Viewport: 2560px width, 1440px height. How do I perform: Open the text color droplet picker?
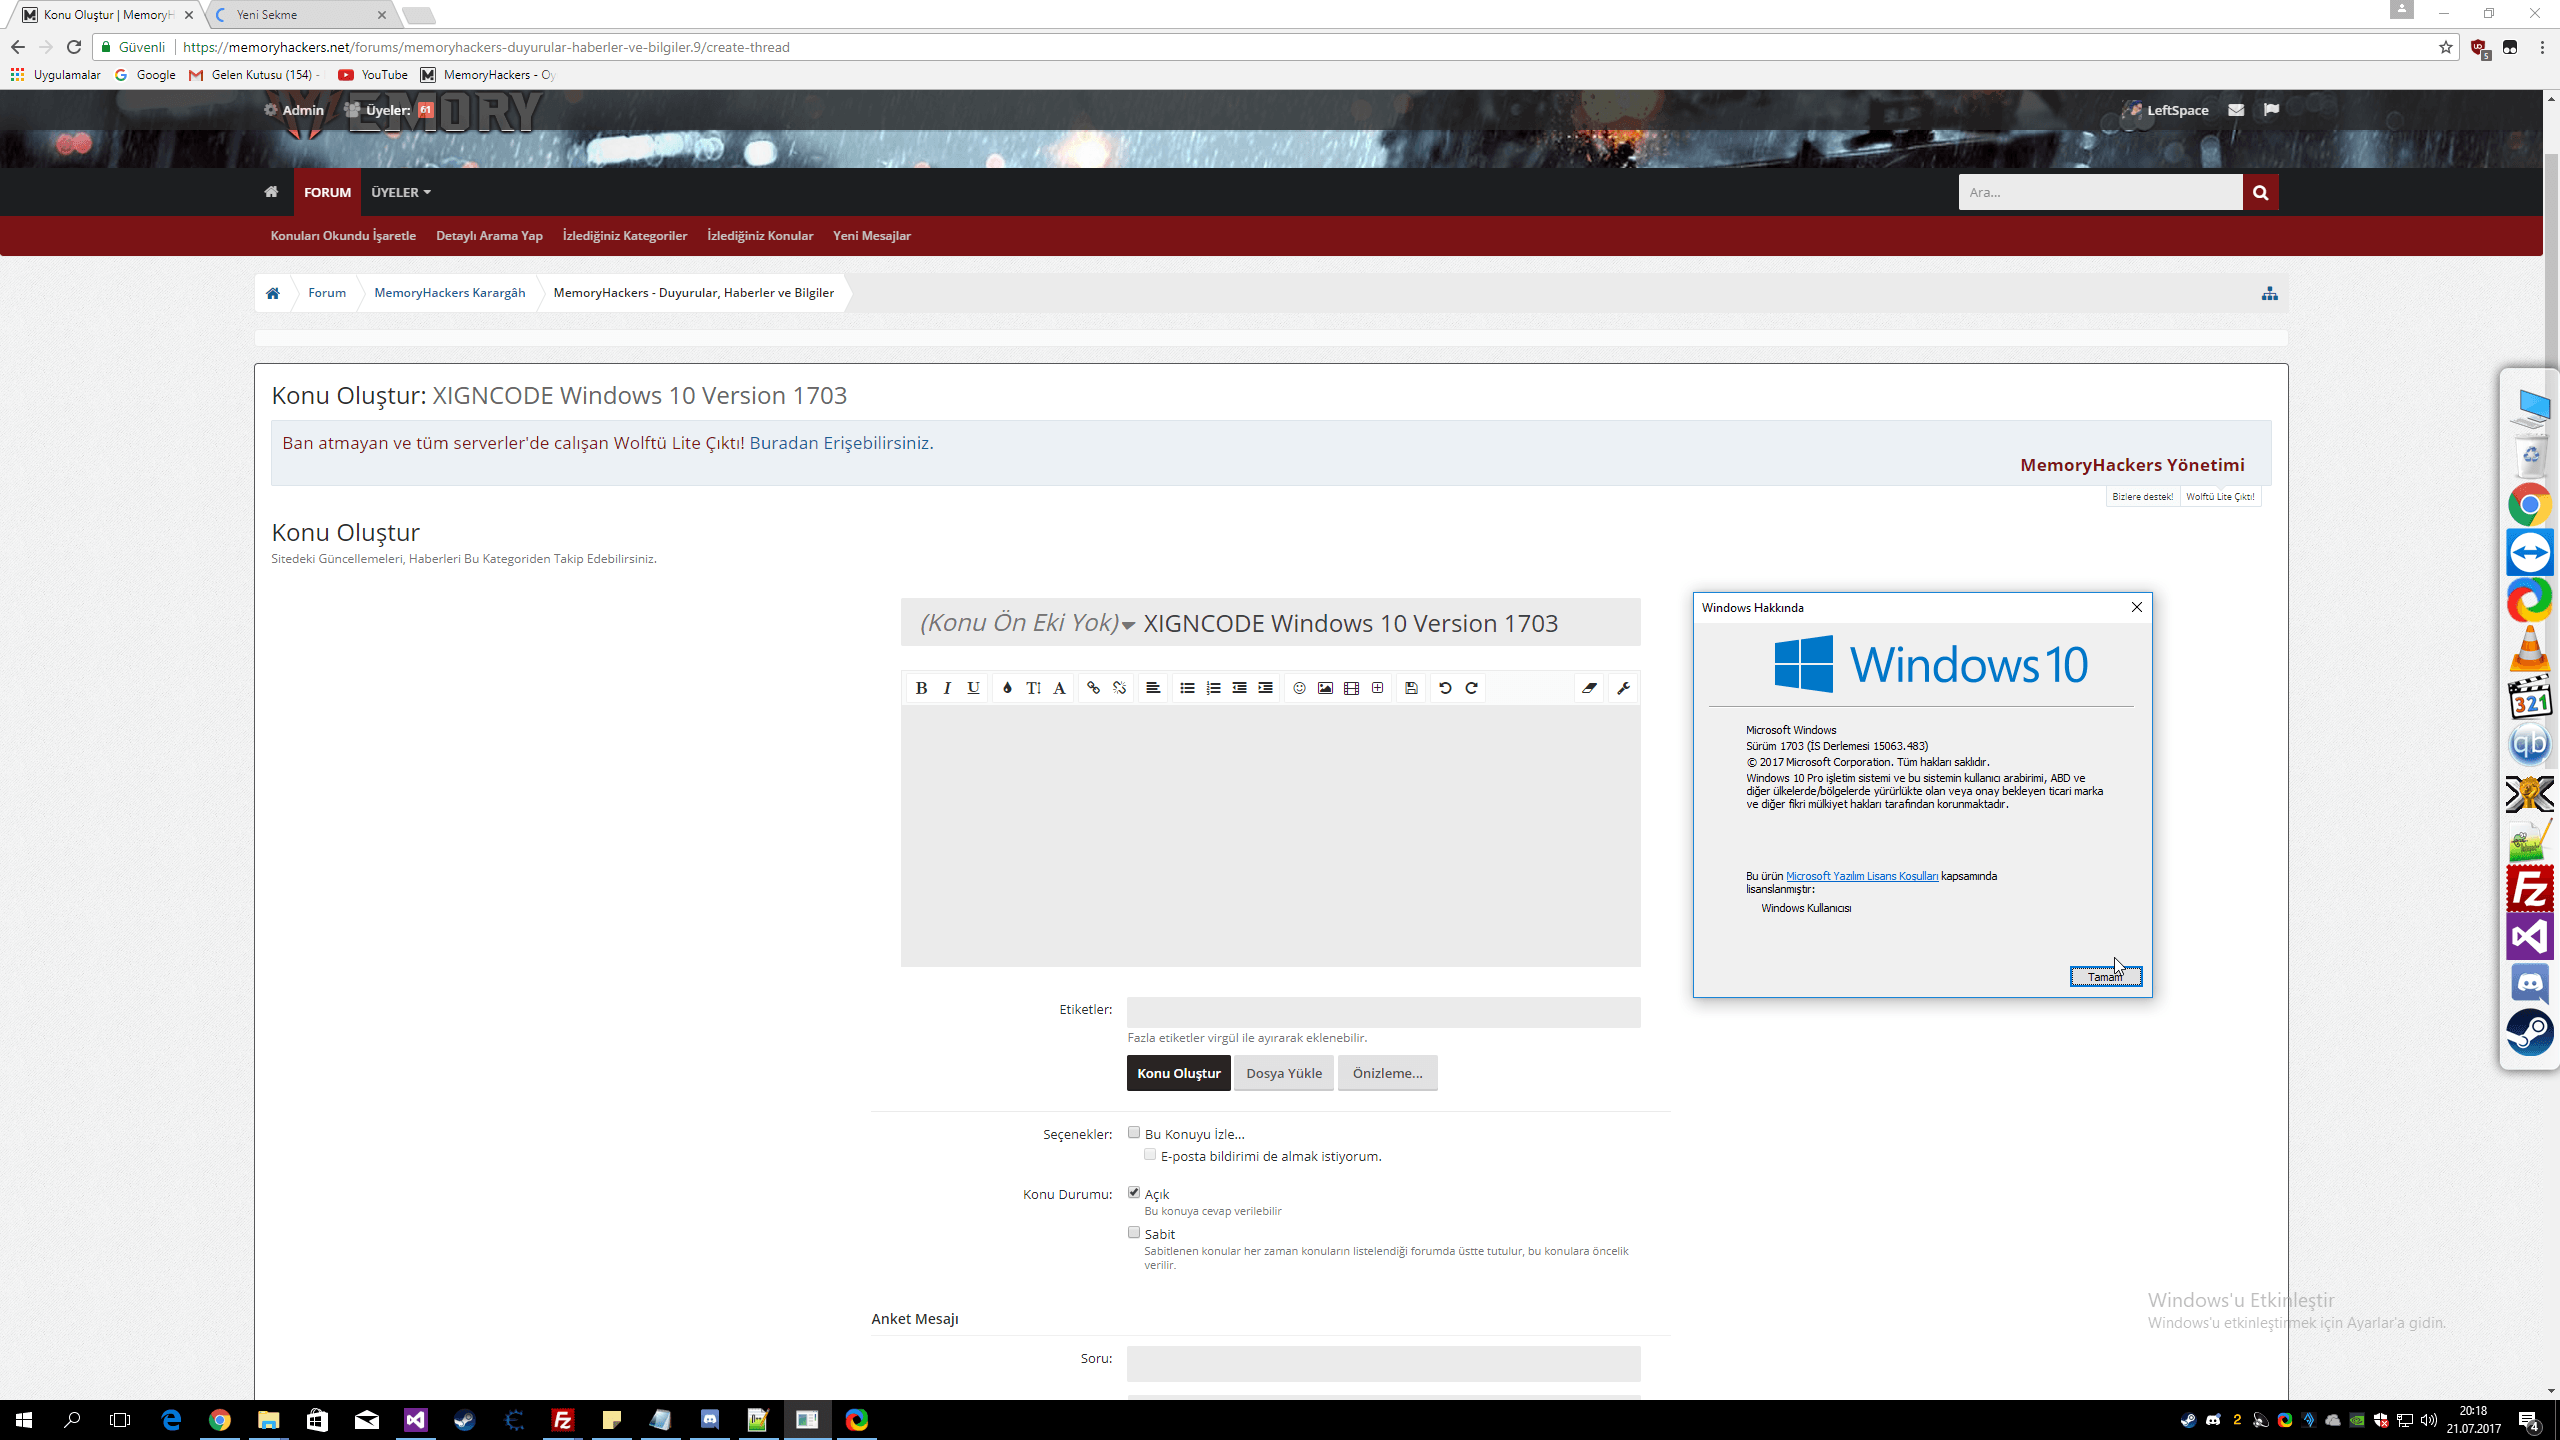[x=1007, y=688]
